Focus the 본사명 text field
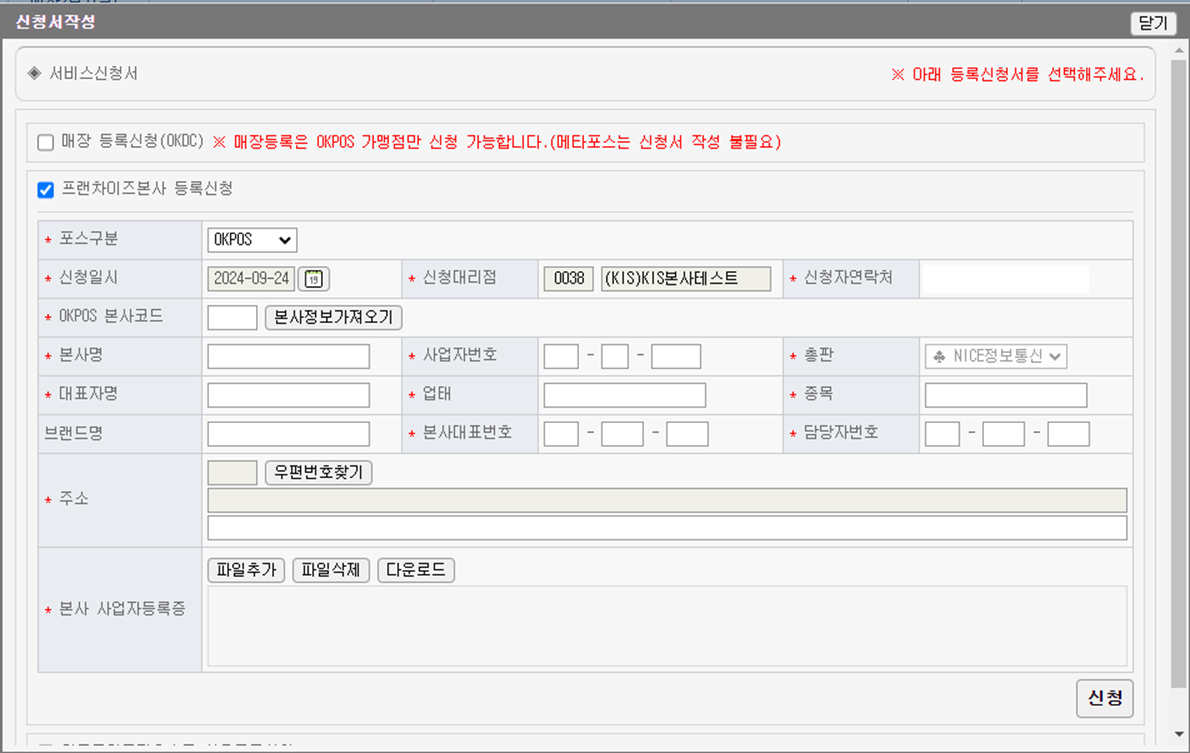1190x753 pixels. pos(288,357)
